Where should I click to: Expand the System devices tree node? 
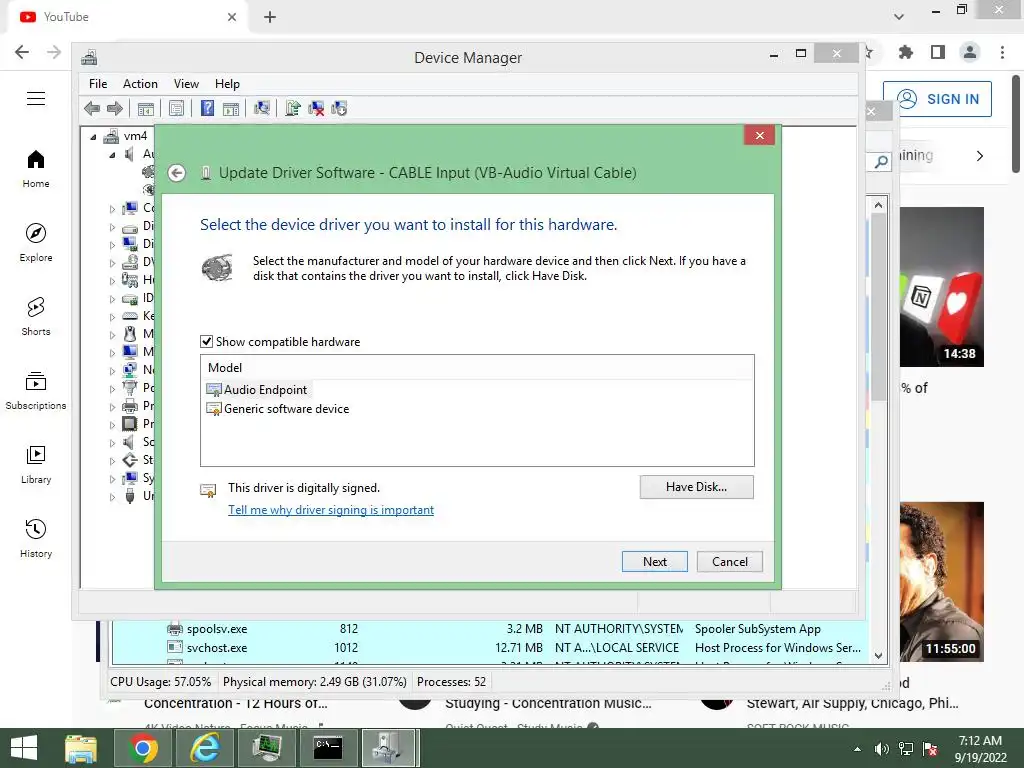click(112, 479)
